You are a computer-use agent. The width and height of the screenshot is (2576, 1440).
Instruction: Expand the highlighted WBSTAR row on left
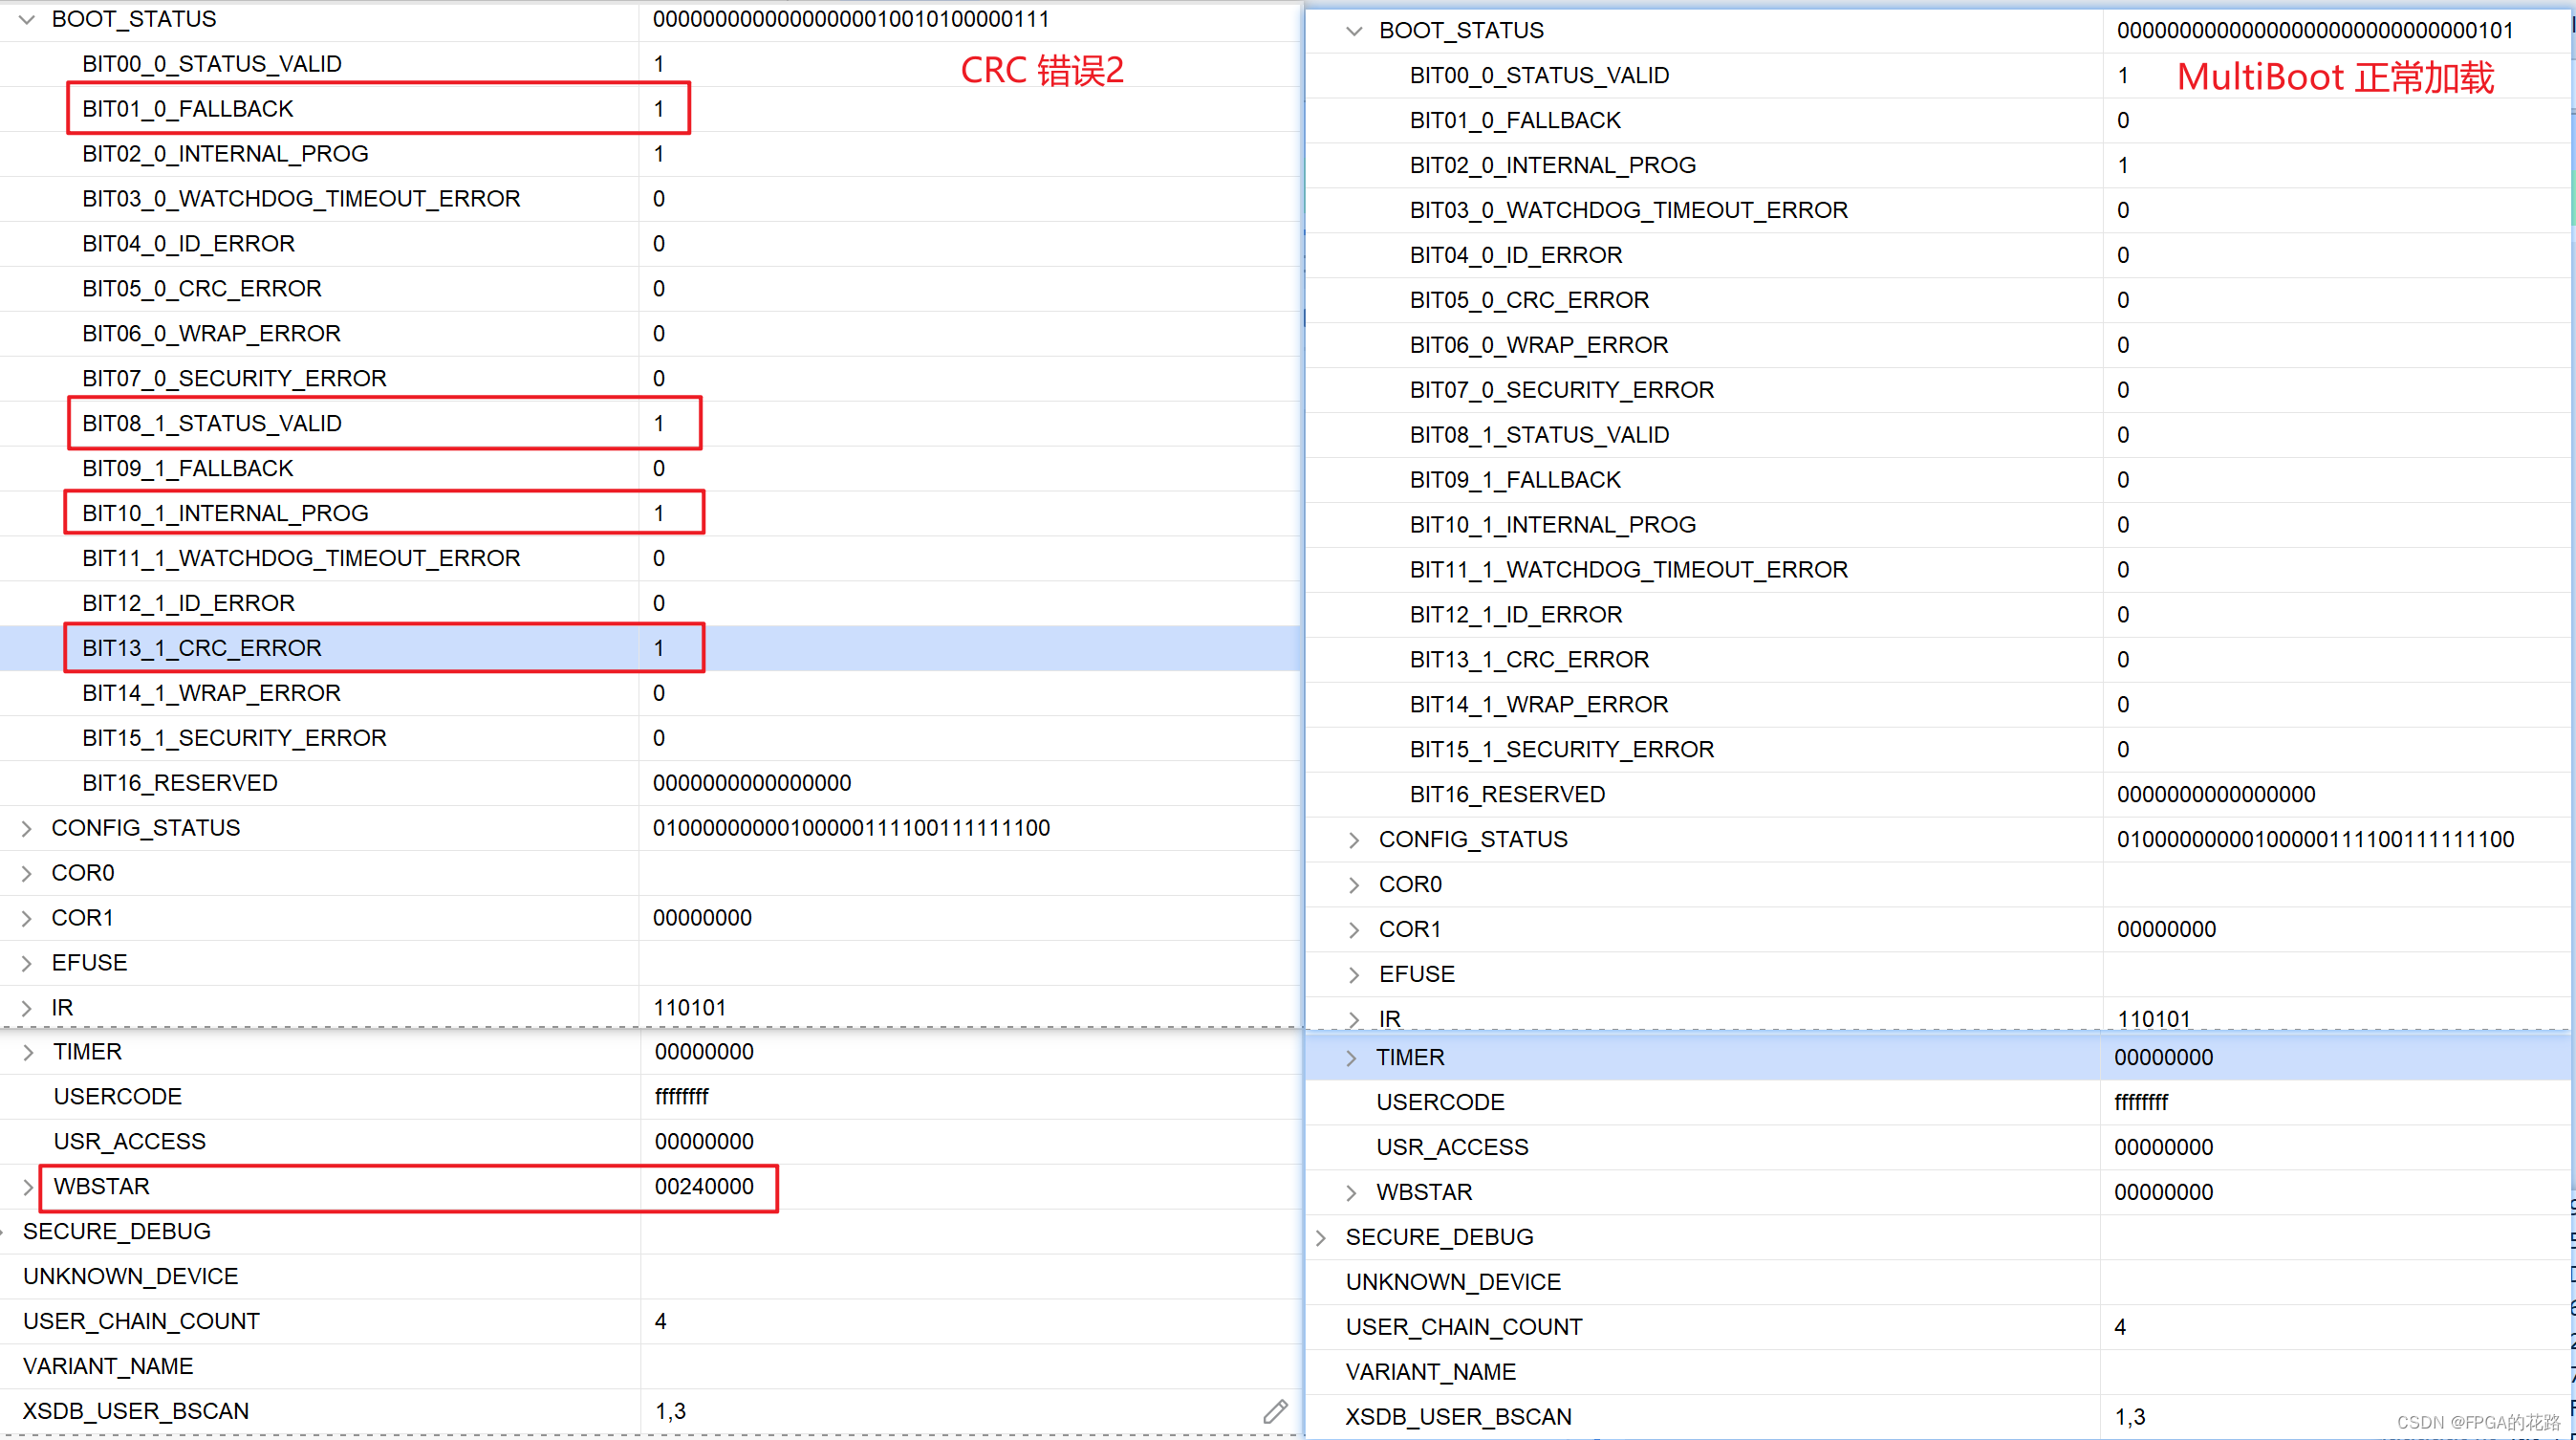28,1187
